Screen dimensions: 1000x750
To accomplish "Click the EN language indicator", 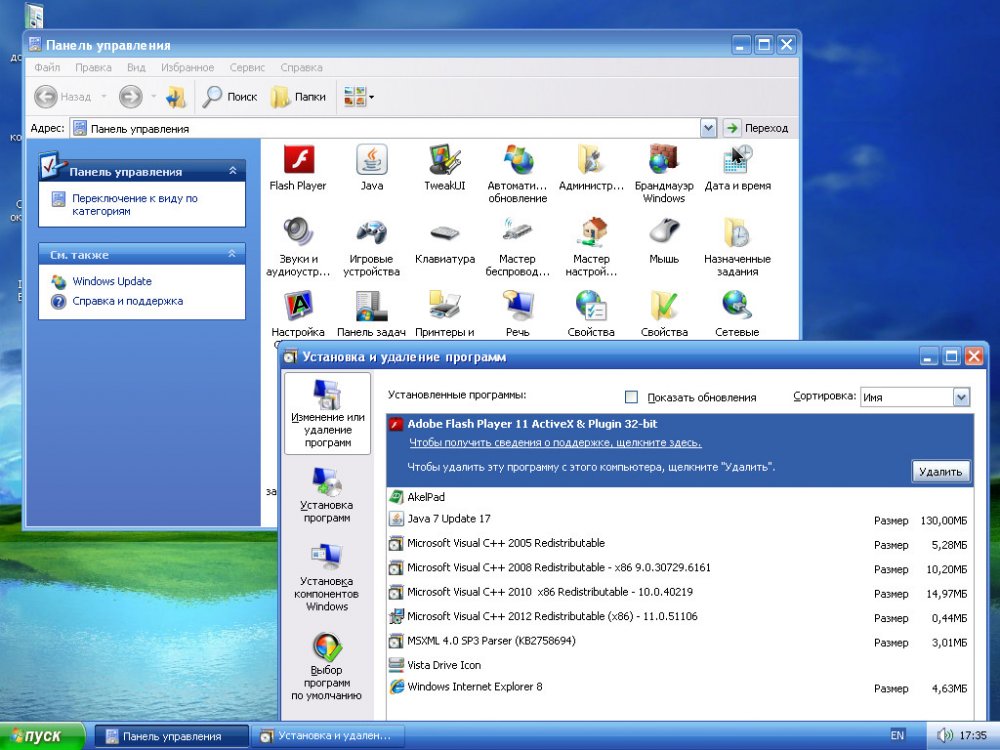I will point(897,735).
